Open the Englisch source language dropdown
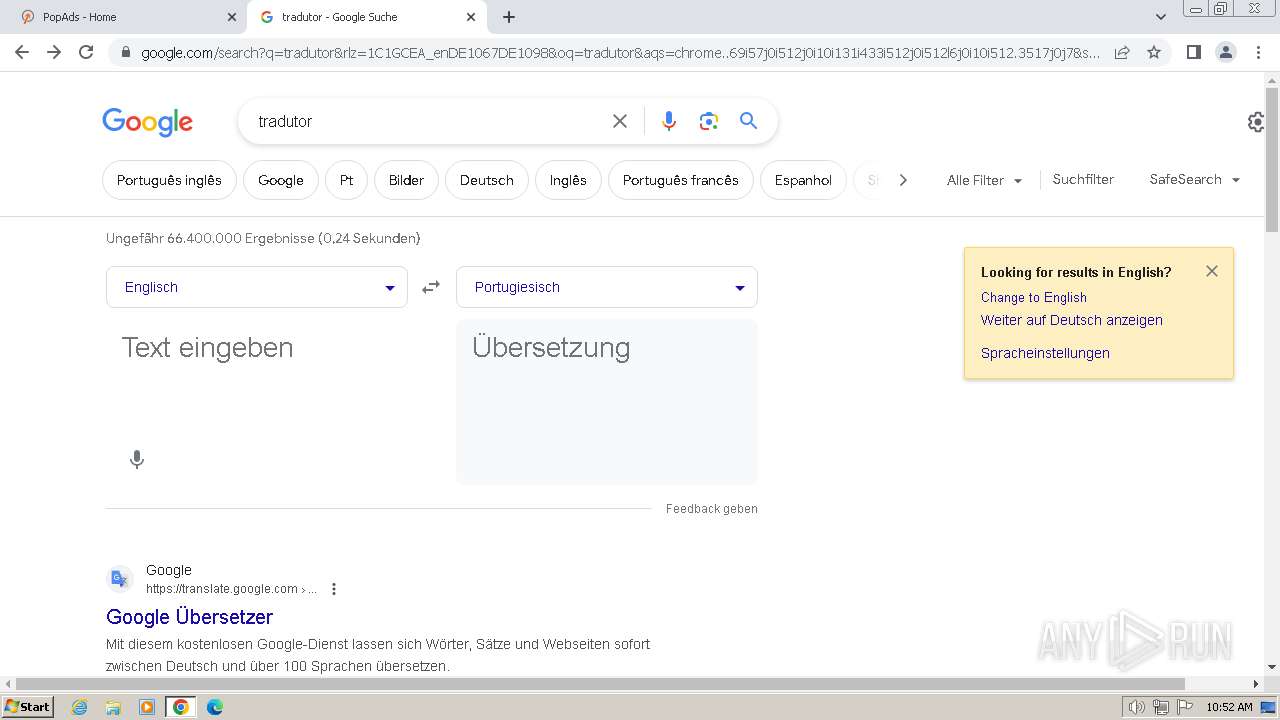Viewport: 1280px width, 720px height. (x=257, y=287)
